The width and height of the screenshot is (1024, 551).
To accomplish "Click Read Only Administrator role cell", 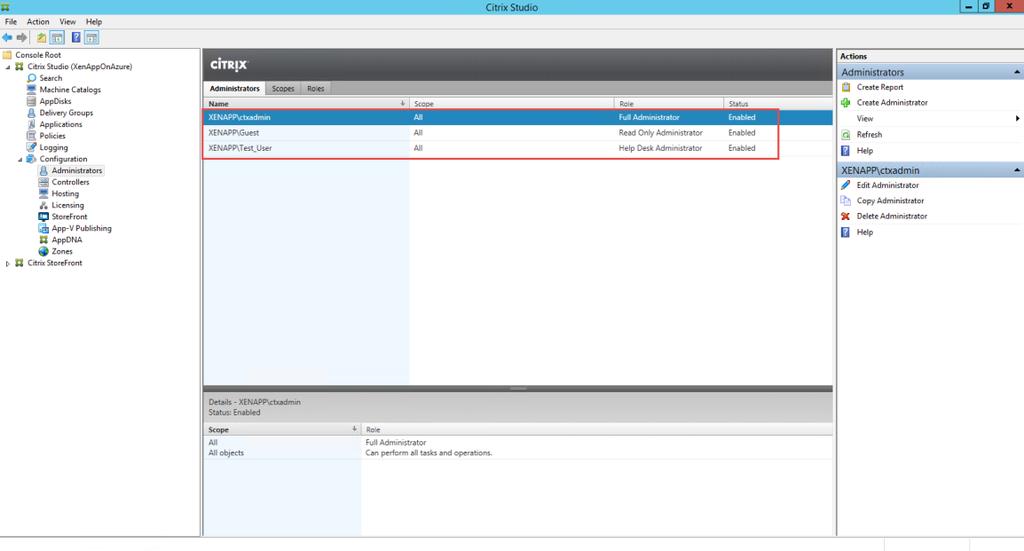I will pos(660,133).
